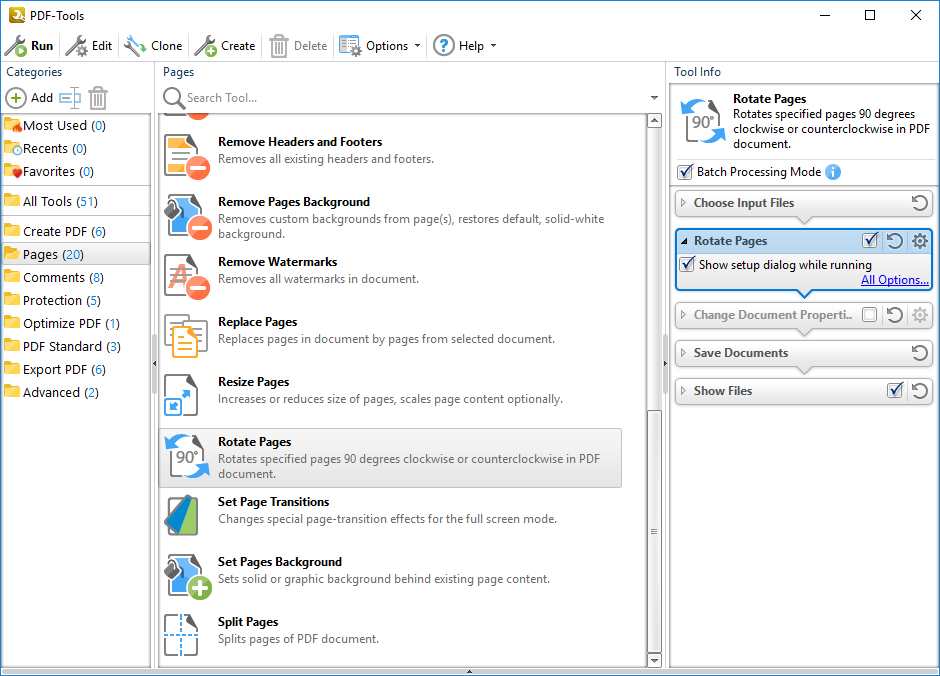This screenshot has height=676, width=940.
Task: Open the All Options link
Action: [894, 280]
